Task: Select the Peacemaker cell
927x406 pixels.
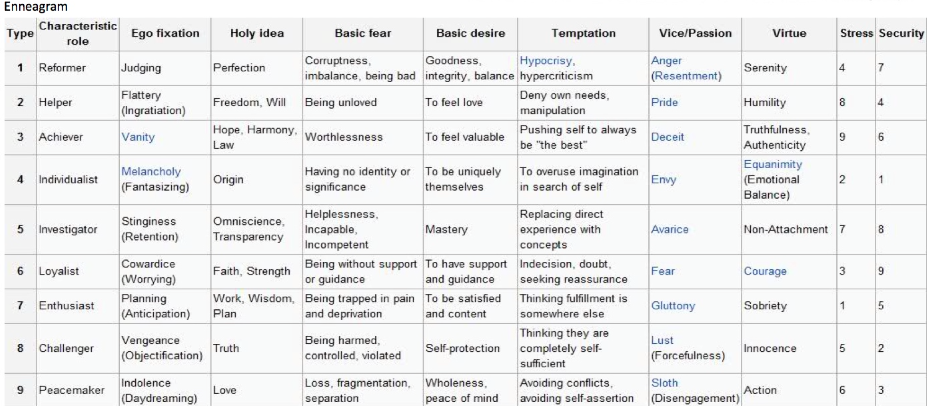Action: point(67,391)
